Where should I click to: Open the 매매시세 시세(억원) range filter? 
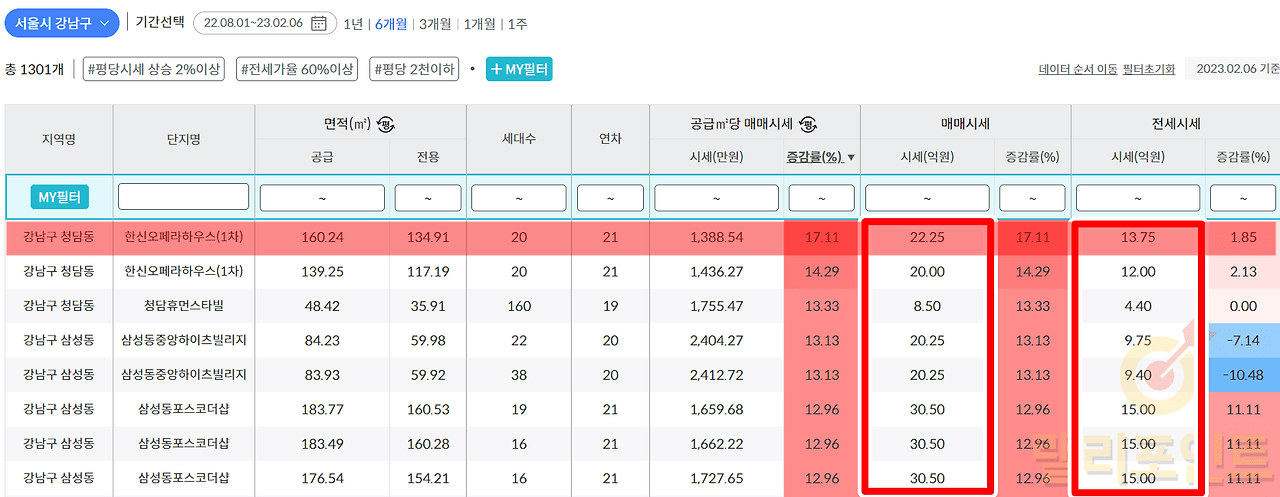click(x=926, y=198)
